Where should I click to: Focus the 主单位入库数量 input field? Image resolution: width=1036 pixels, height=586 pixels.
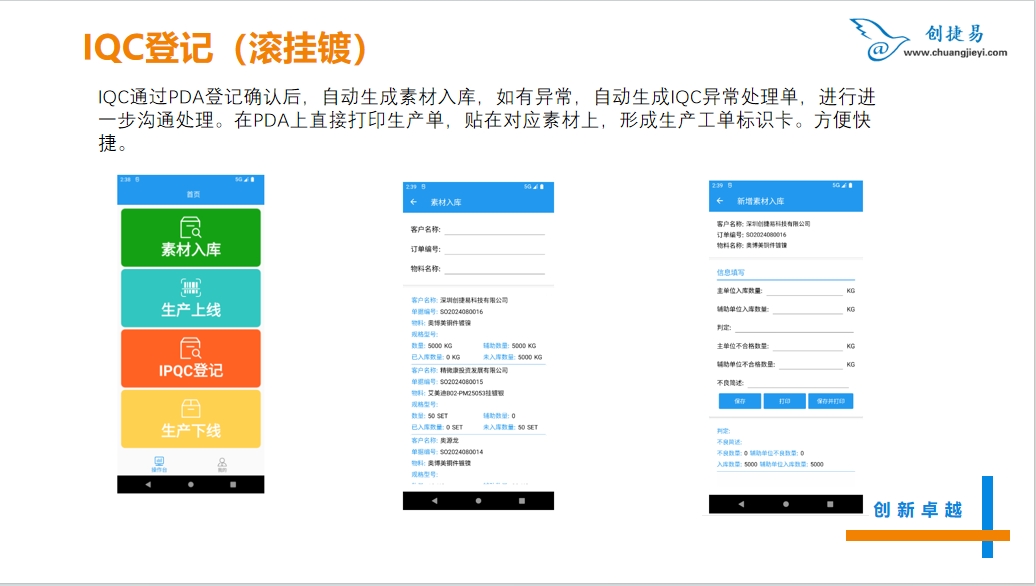[x=804, y=290]
